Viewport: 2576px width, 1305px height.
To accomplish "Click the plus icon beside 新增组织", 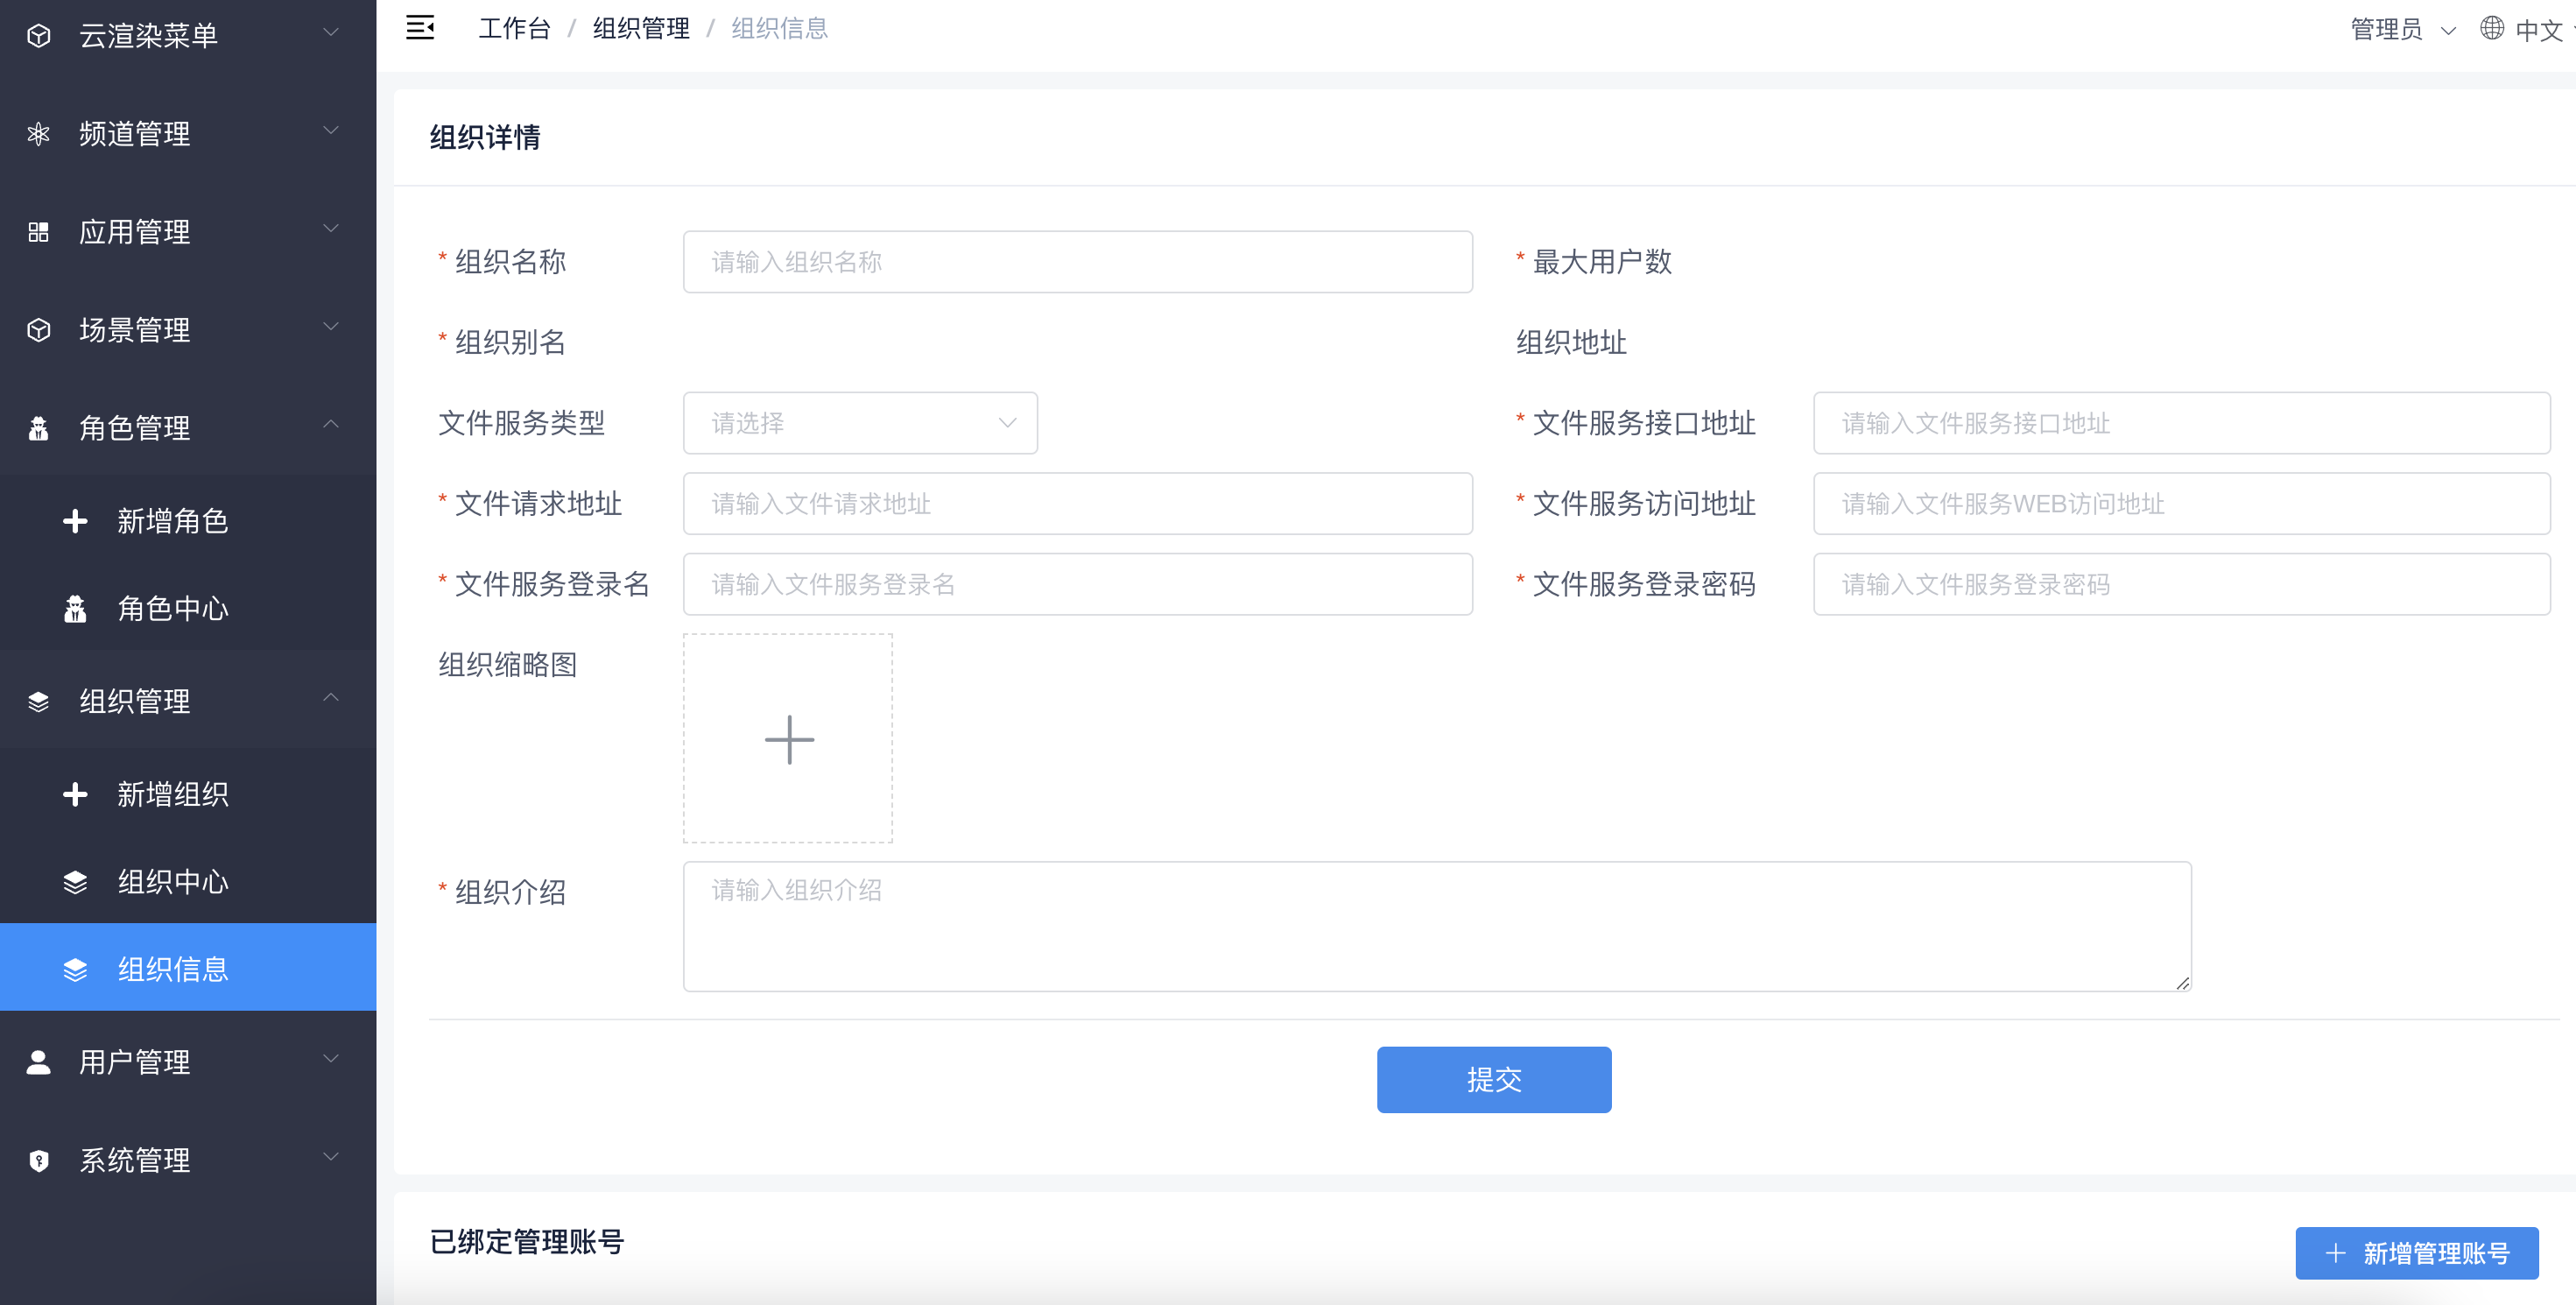I will coord(75,794).
